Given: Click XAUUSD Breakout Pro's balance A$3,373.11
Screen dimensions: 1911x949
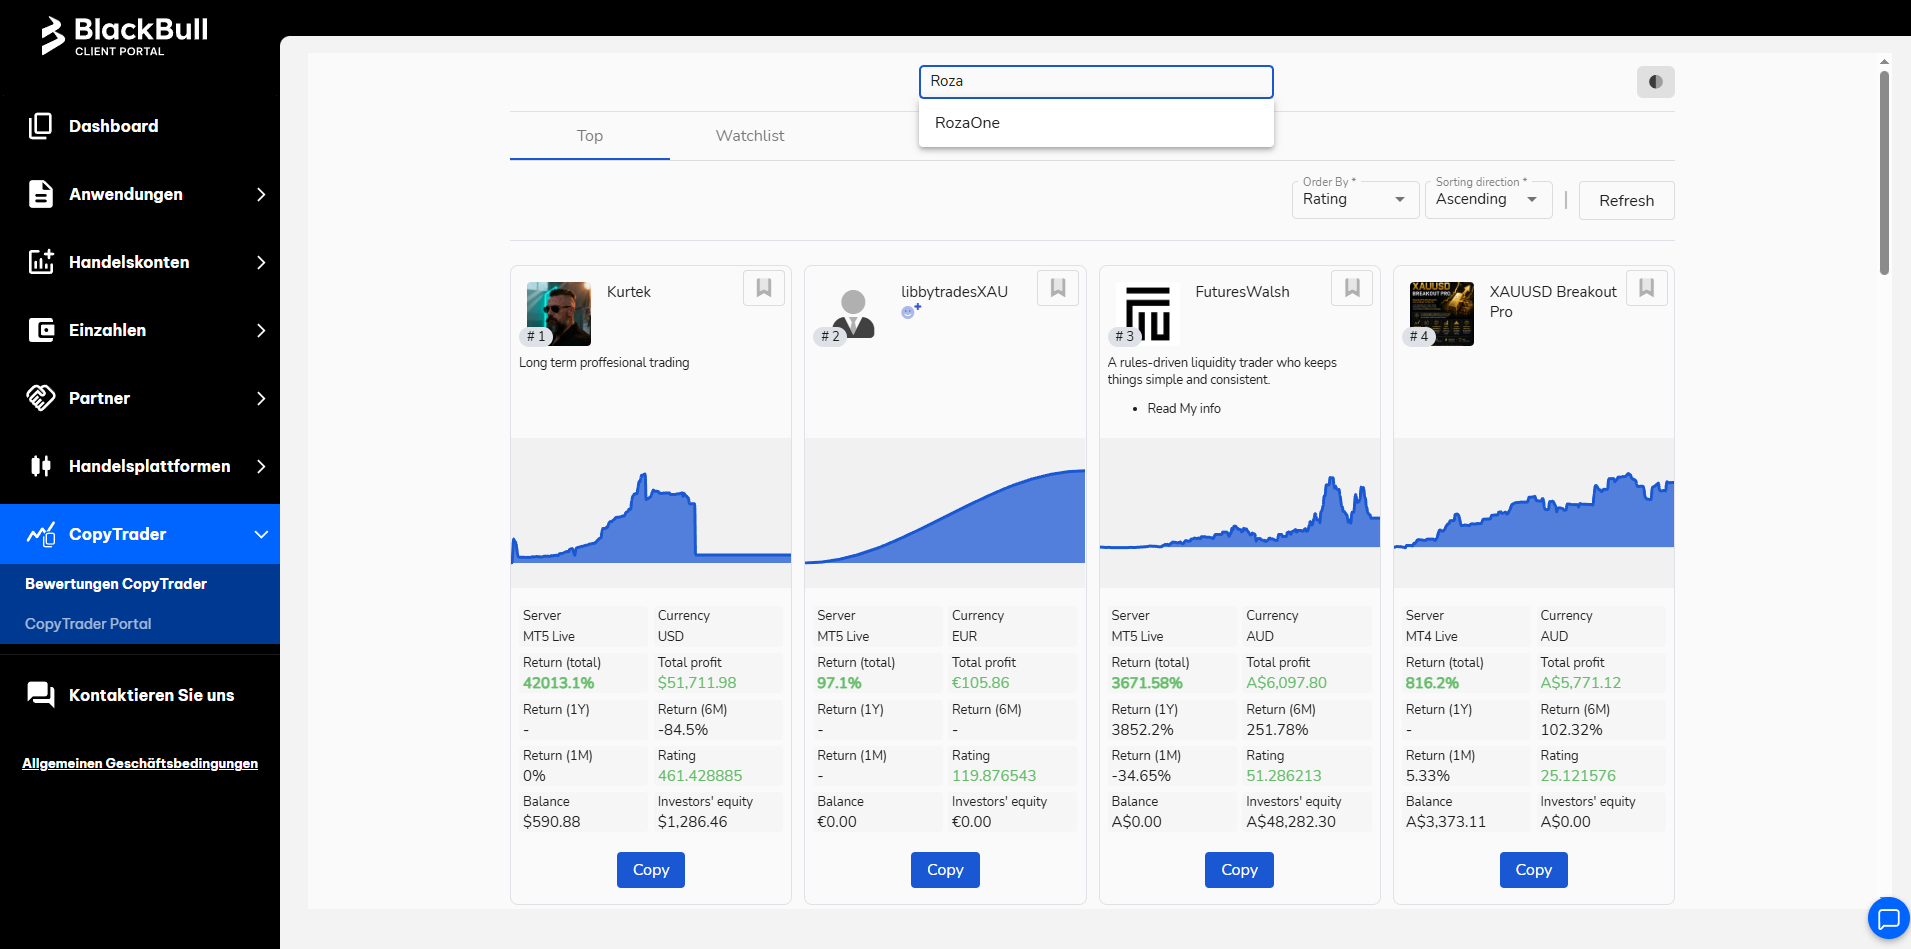Looking at the screenshot, I should pos(1446,822).
